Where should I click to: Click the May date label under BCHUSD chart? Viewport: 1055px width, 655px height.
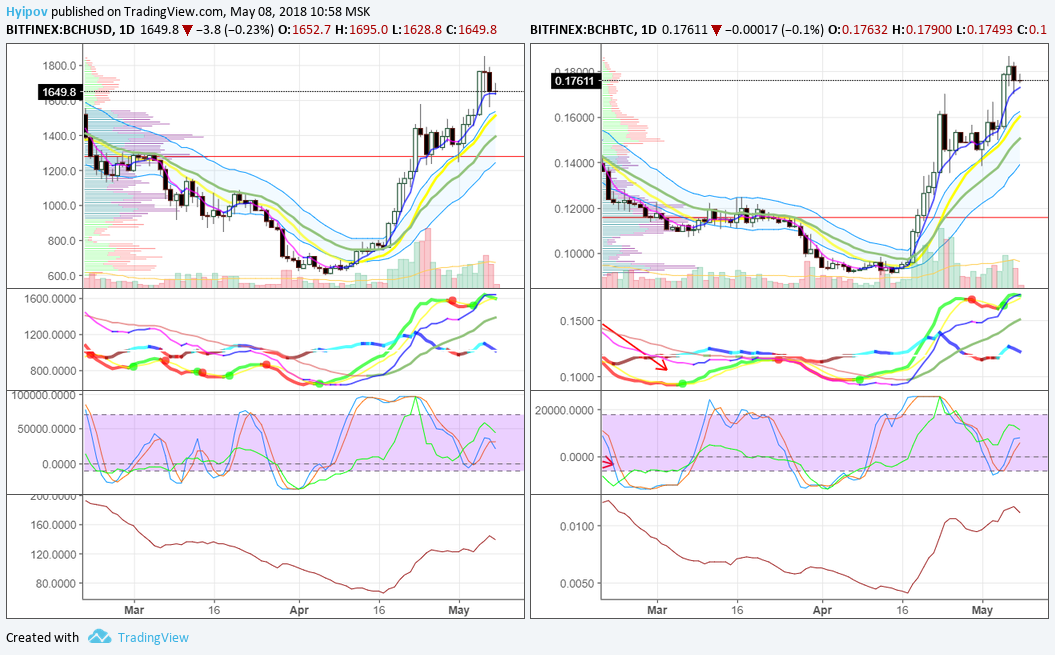458,610
